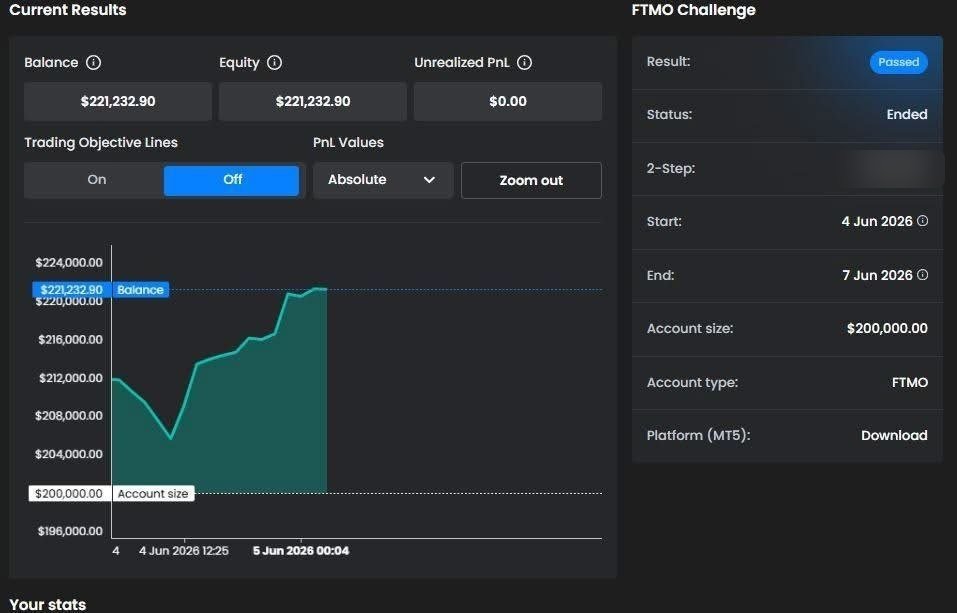Open the Absolute PnL Values dropdown
This screenshot has width=957, height=613.
pos(383,180)
